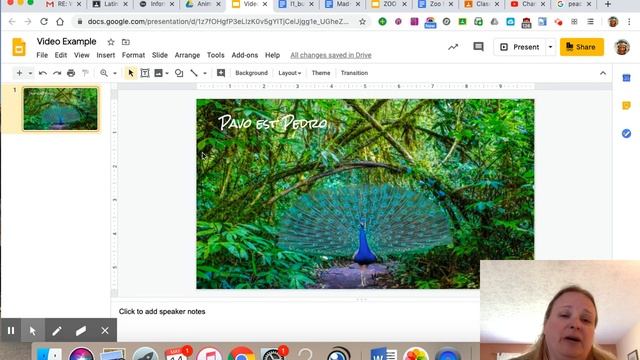Open Microsoft Word from the Dock

point(383,353)
